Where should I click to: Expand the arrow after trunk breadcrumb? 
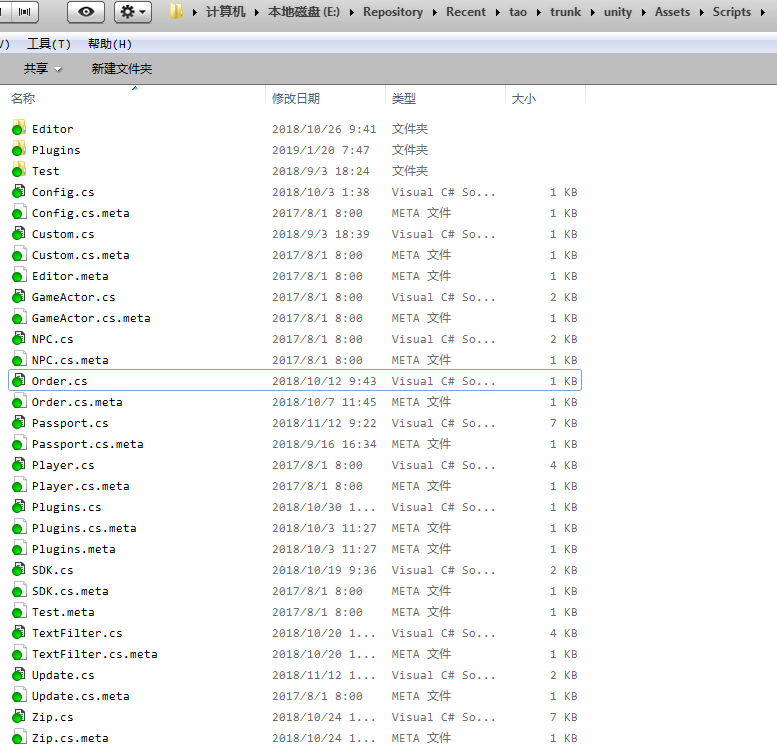click(593, 12)
